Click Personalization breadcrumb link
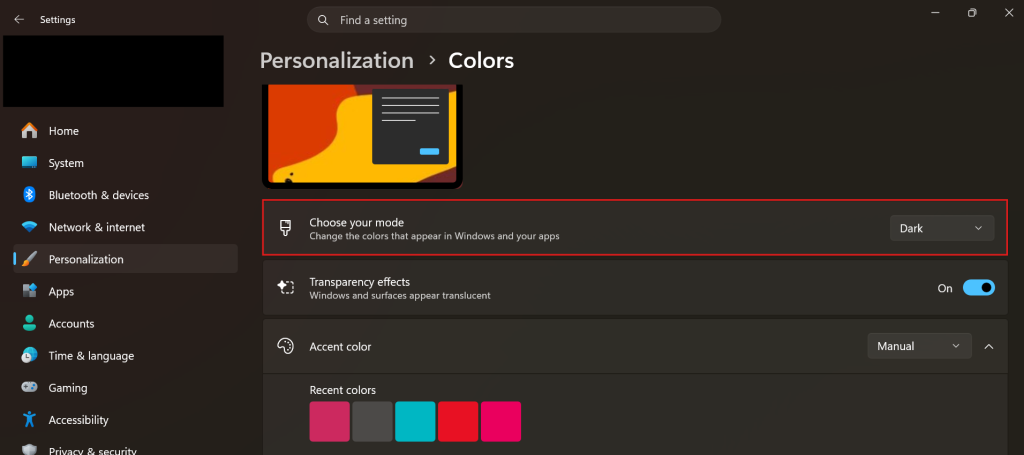1024x455 pixels. [x=336, y=61]
